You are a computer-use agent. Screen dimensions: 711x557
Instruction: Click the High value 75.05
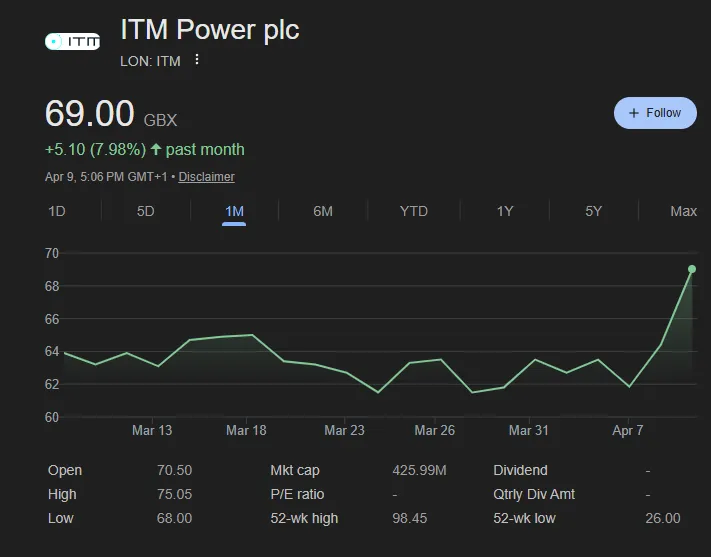point(175,494)
